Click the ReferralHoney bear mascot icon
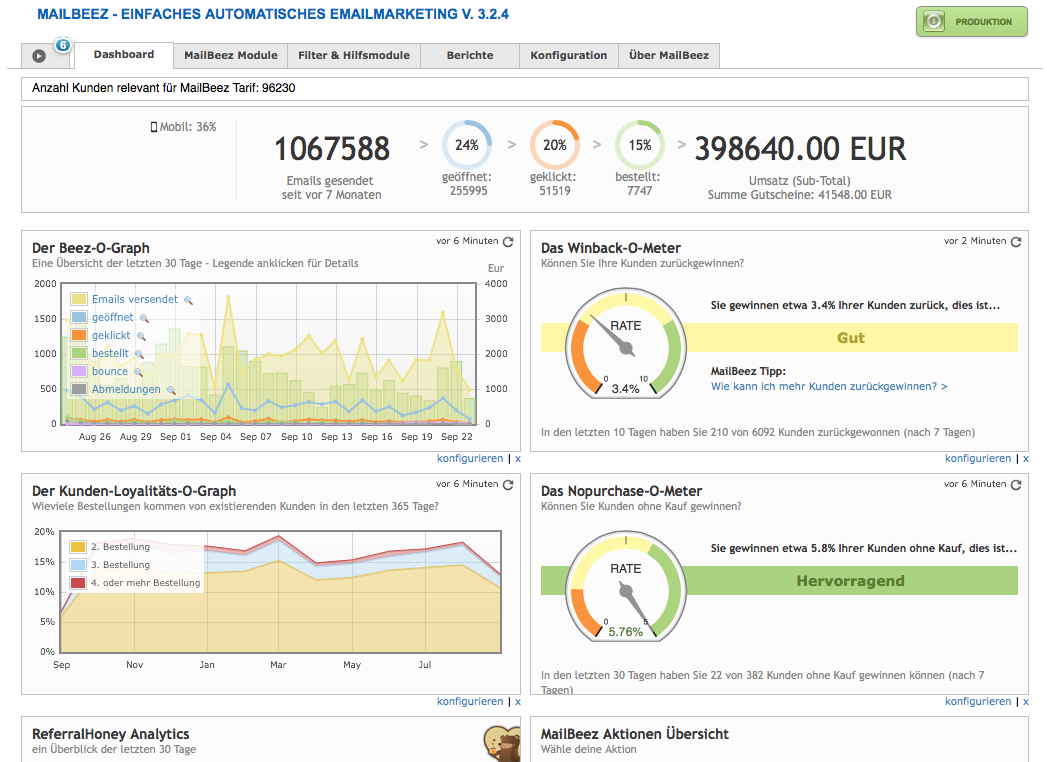The image size is (1047, 762). 502,743
